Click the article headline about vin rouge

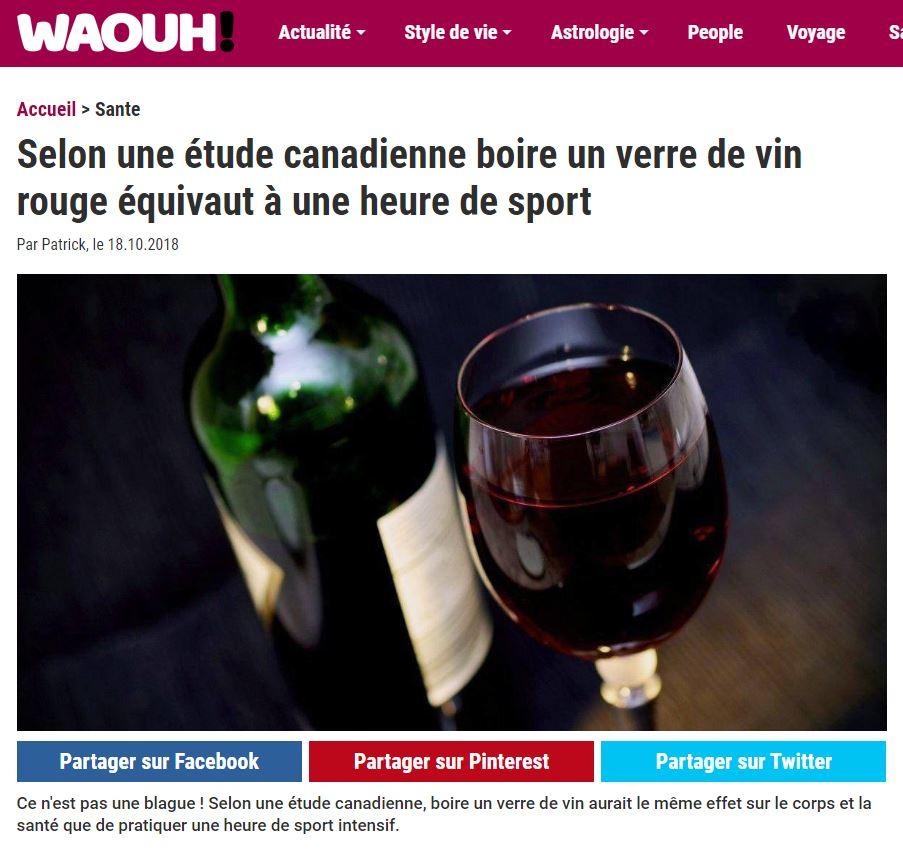coord(409,178)
